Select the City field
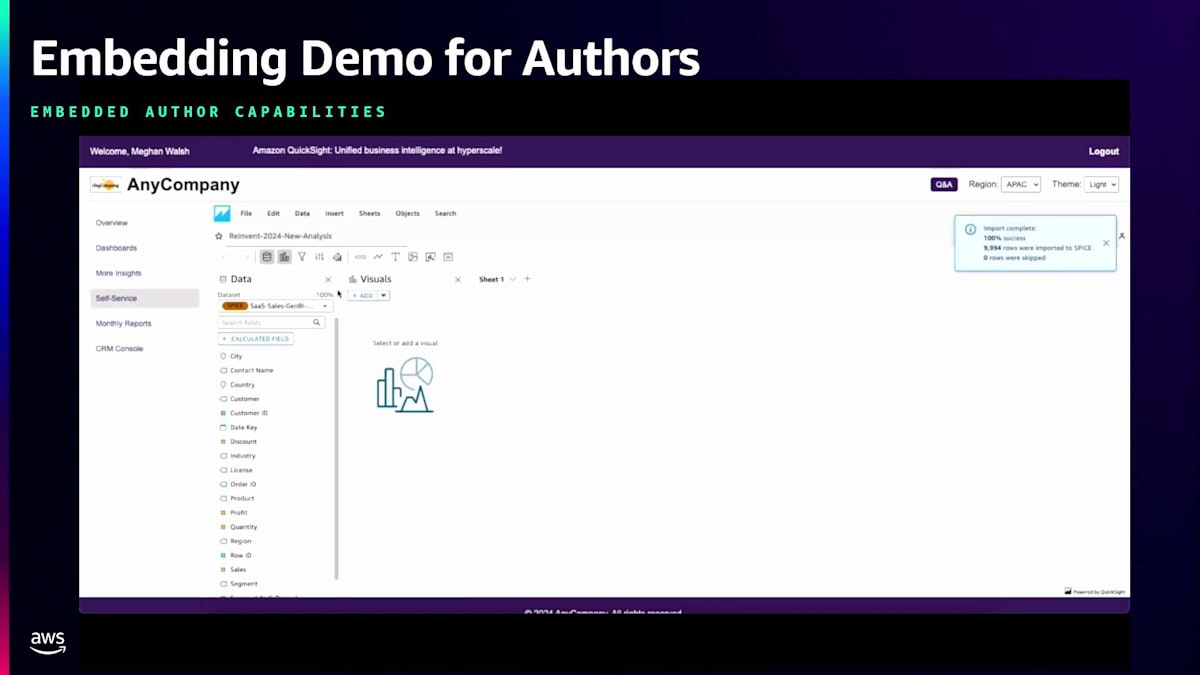 point(236,356)
